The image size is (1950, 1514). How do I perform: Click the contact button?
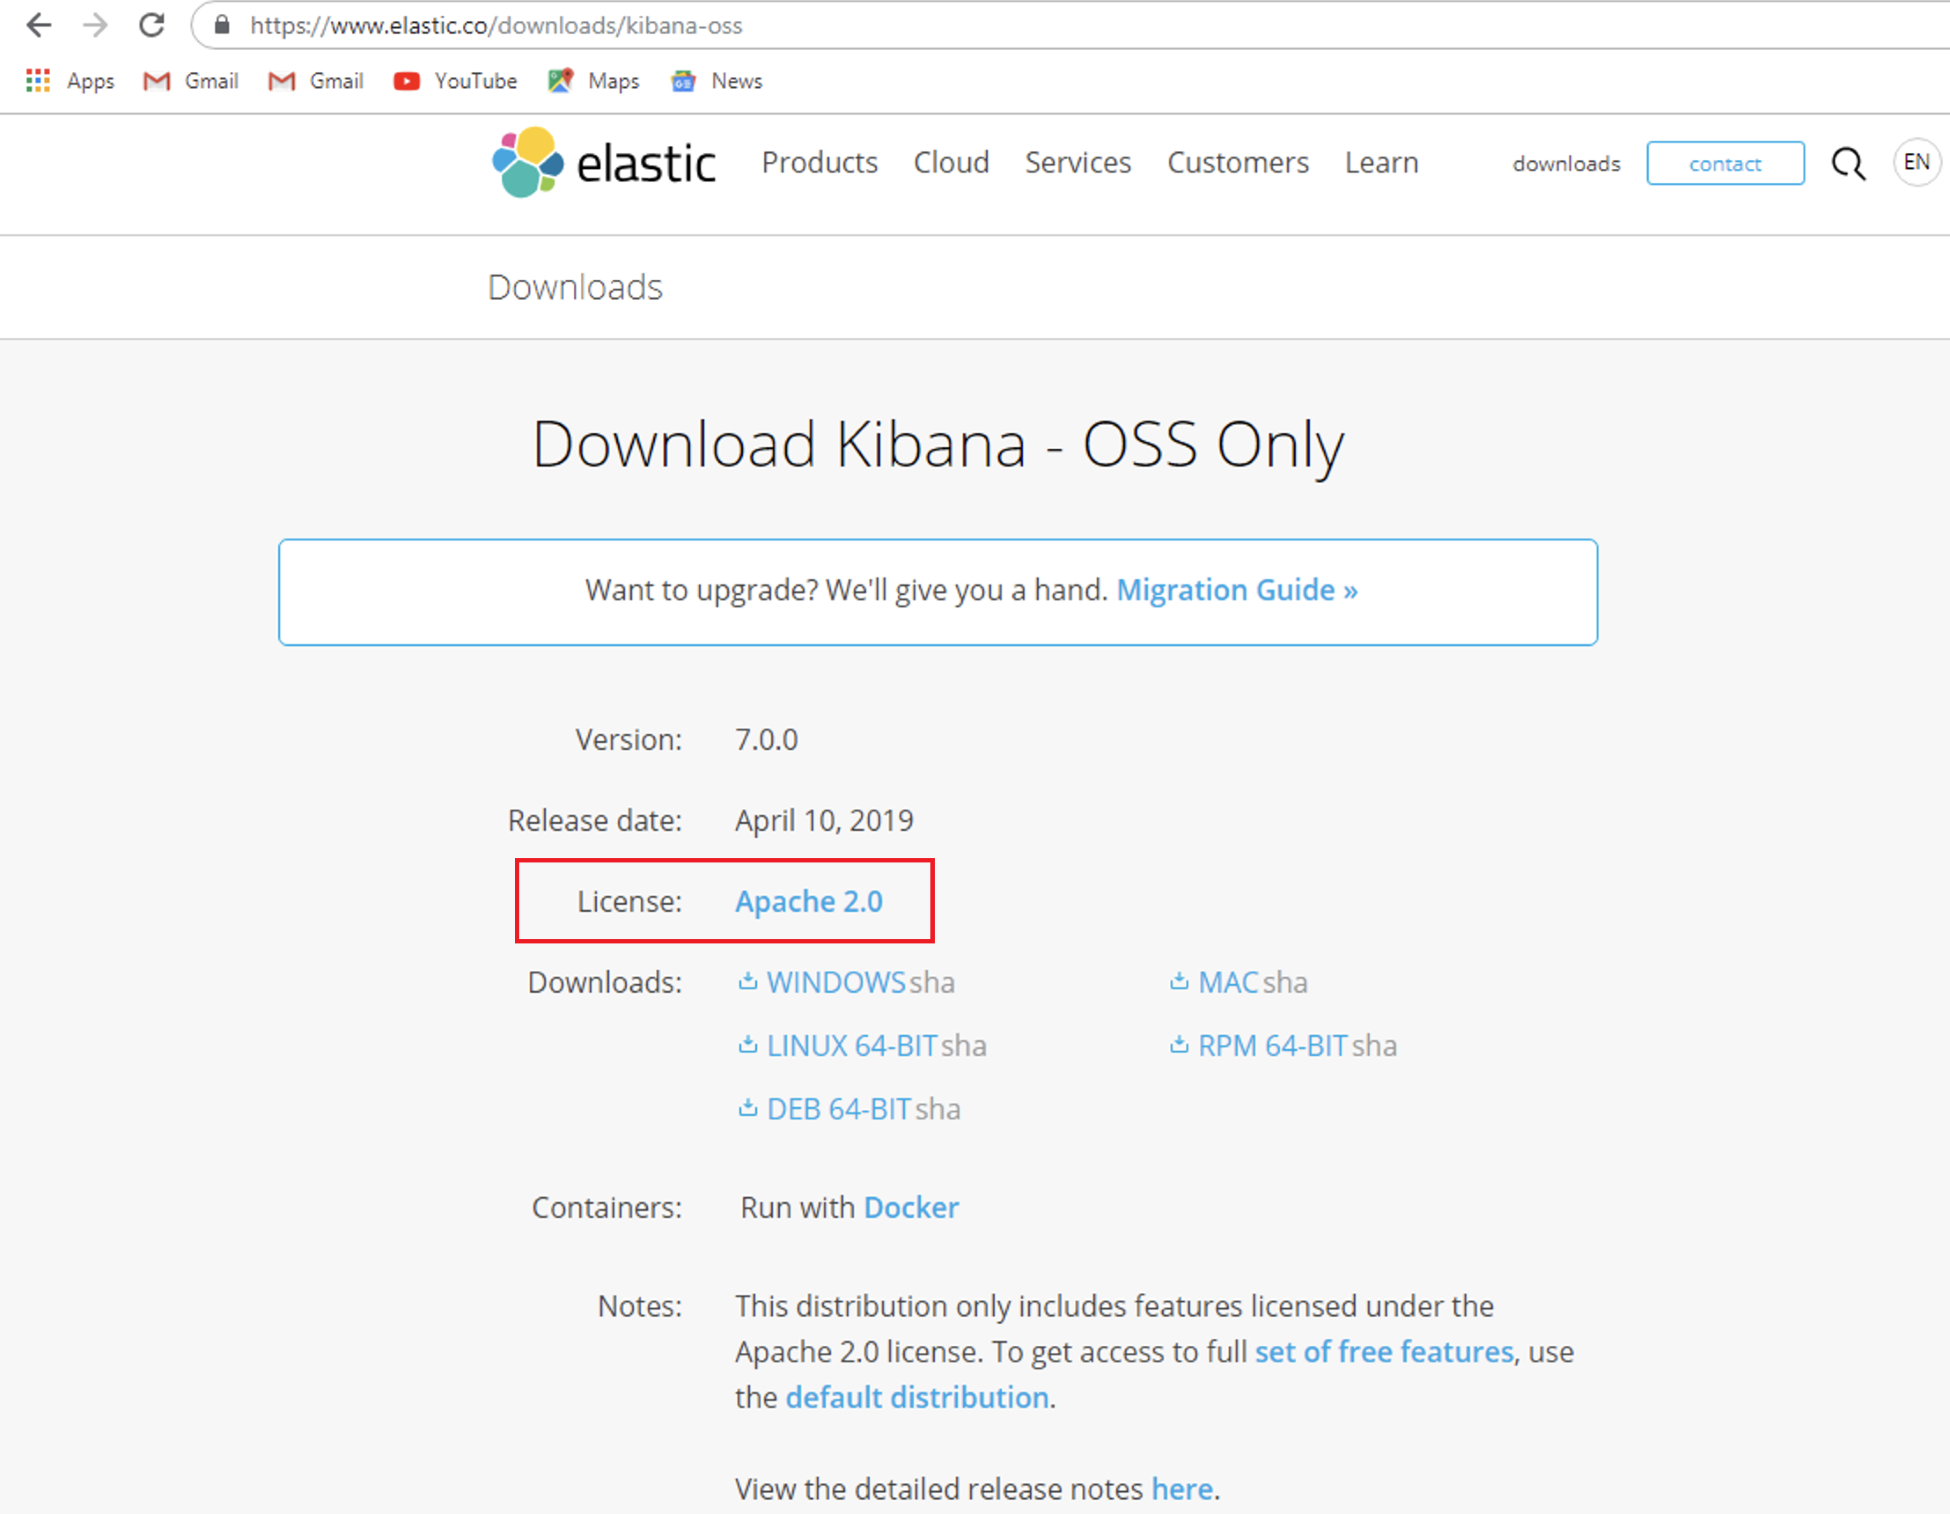pyautogui.click(x=1725, y=163)
